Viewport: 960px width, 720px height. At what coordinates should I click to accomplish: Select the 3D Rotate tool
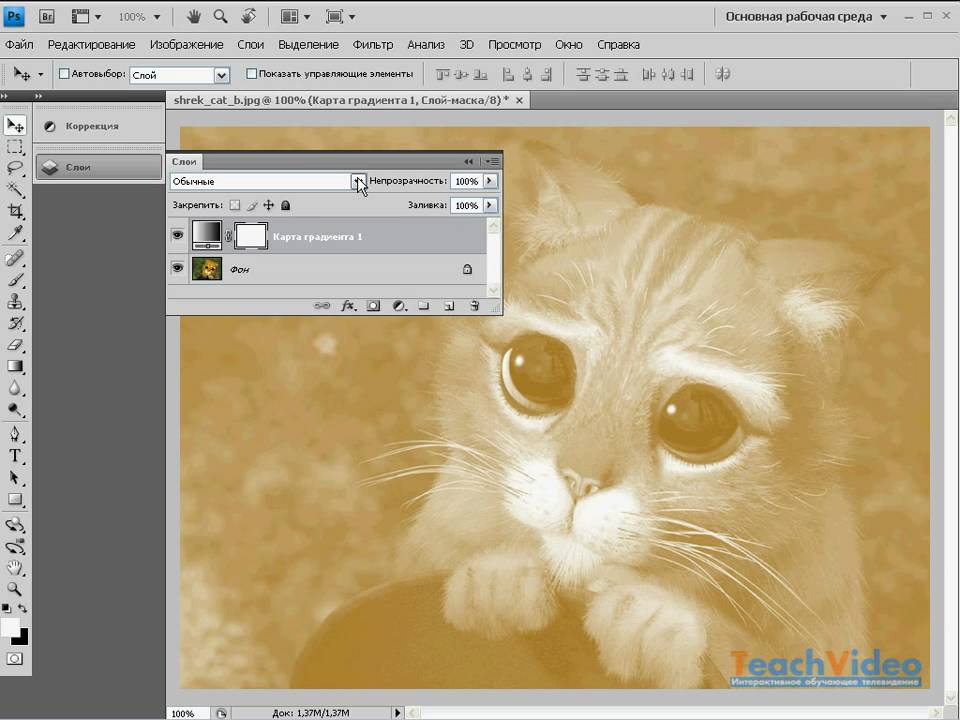tap(15, 525)
